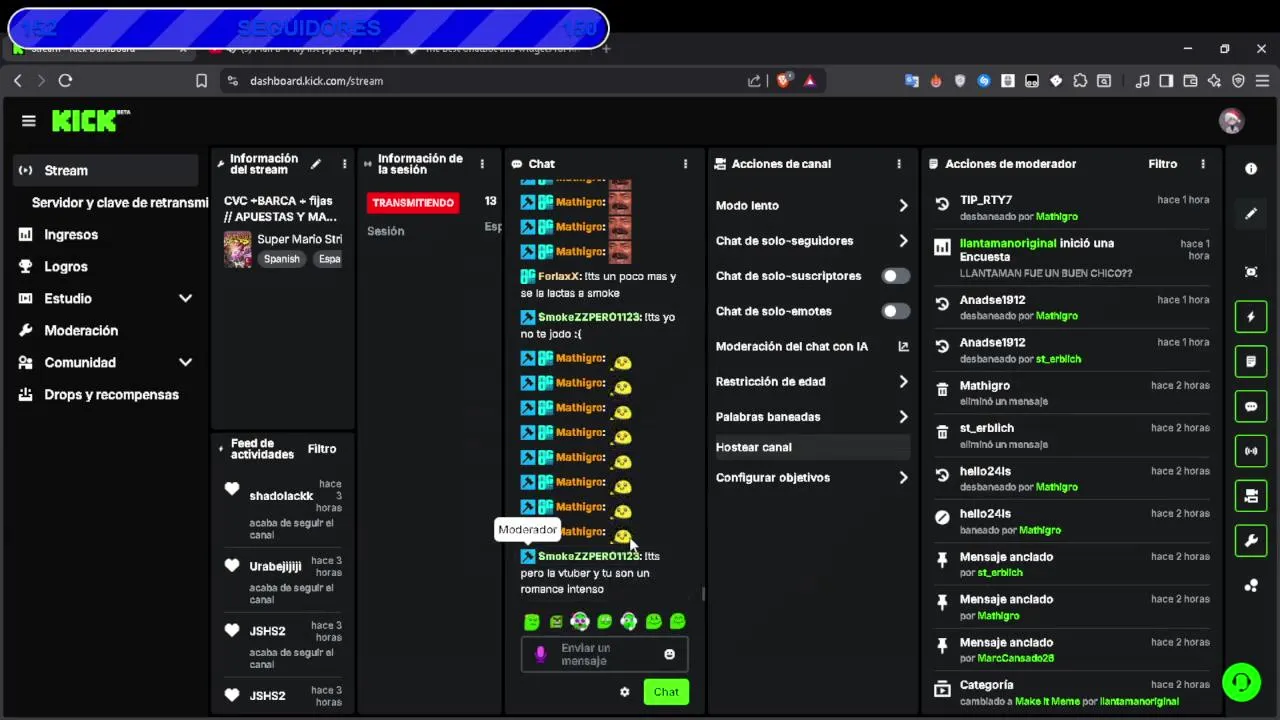Image resolution: width=1280 pixels, height=720 pixels.
Task: Bookmark the page using browser bookmark icon
Action: 201,81
